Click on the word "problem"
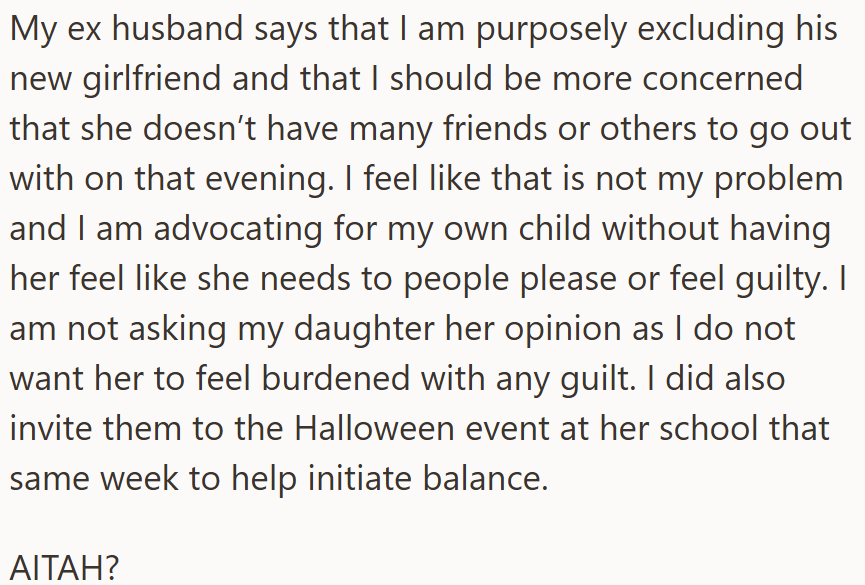Image resolution: width=865 pixels, height=585 pixels. pos(778,181)
